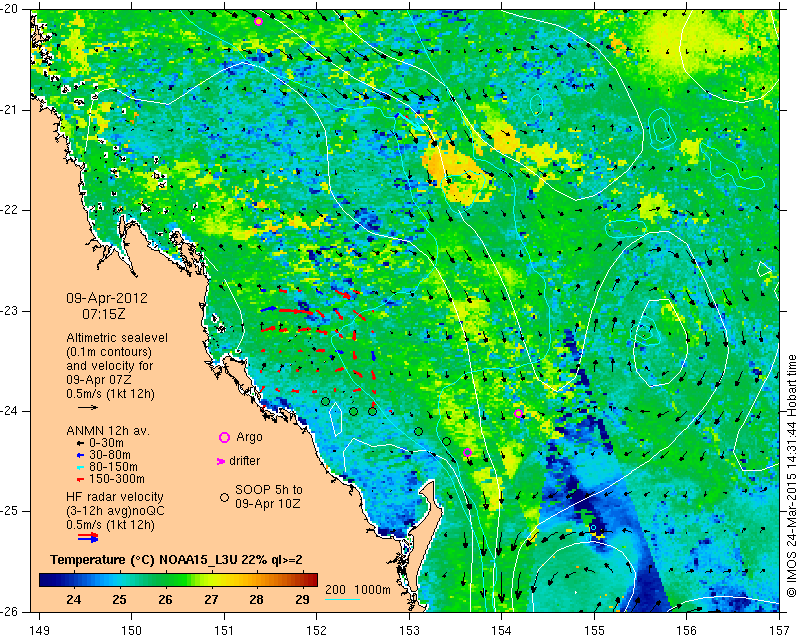Click the '0-30m' depth range legend label
This screenshot has width=800, height=640.
106,443
